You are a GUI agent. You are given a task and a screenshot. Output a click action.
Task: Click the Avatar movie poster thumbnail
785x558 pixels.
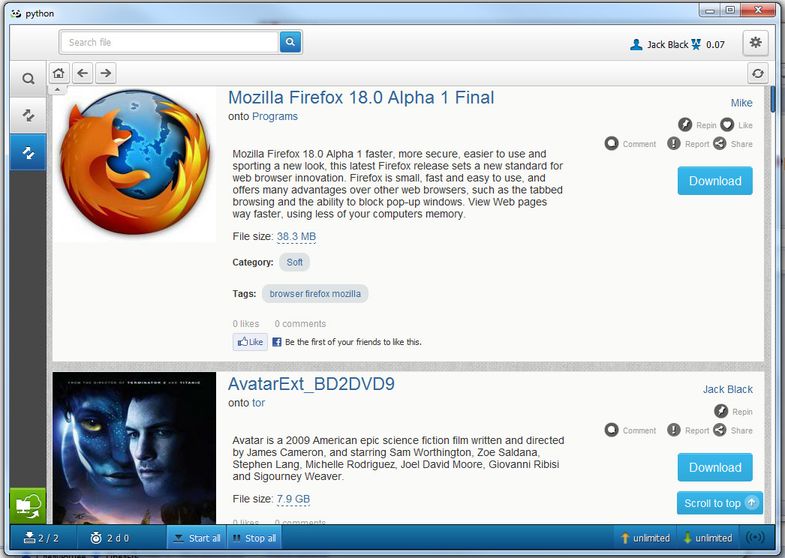coord(134,447)
